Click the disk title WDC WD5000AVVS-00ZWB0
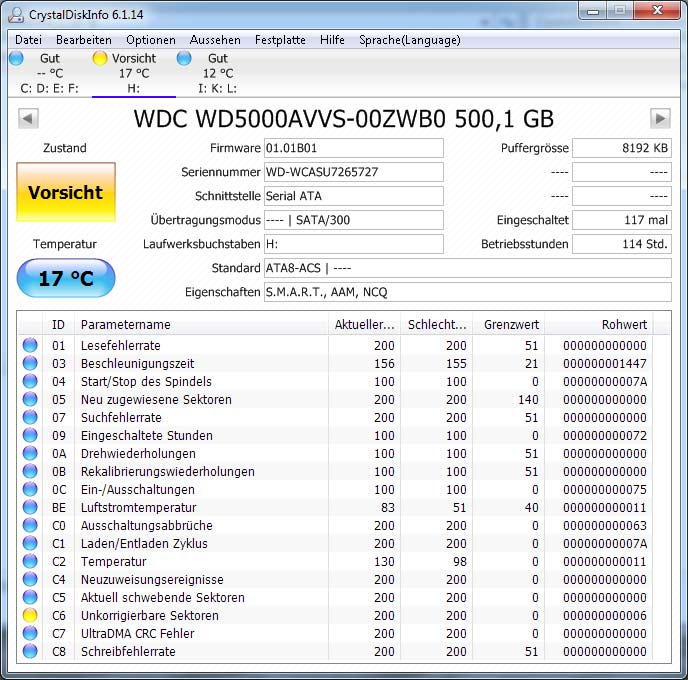This screenshot has width=688, height=680. [344, 118]
